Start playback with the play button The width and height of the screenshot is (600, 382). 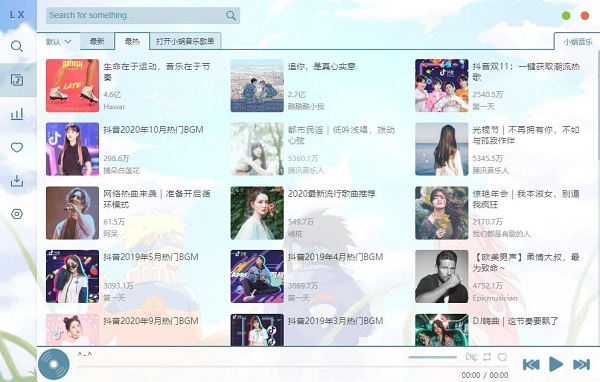pyautogui.click(x=556, y=364)
